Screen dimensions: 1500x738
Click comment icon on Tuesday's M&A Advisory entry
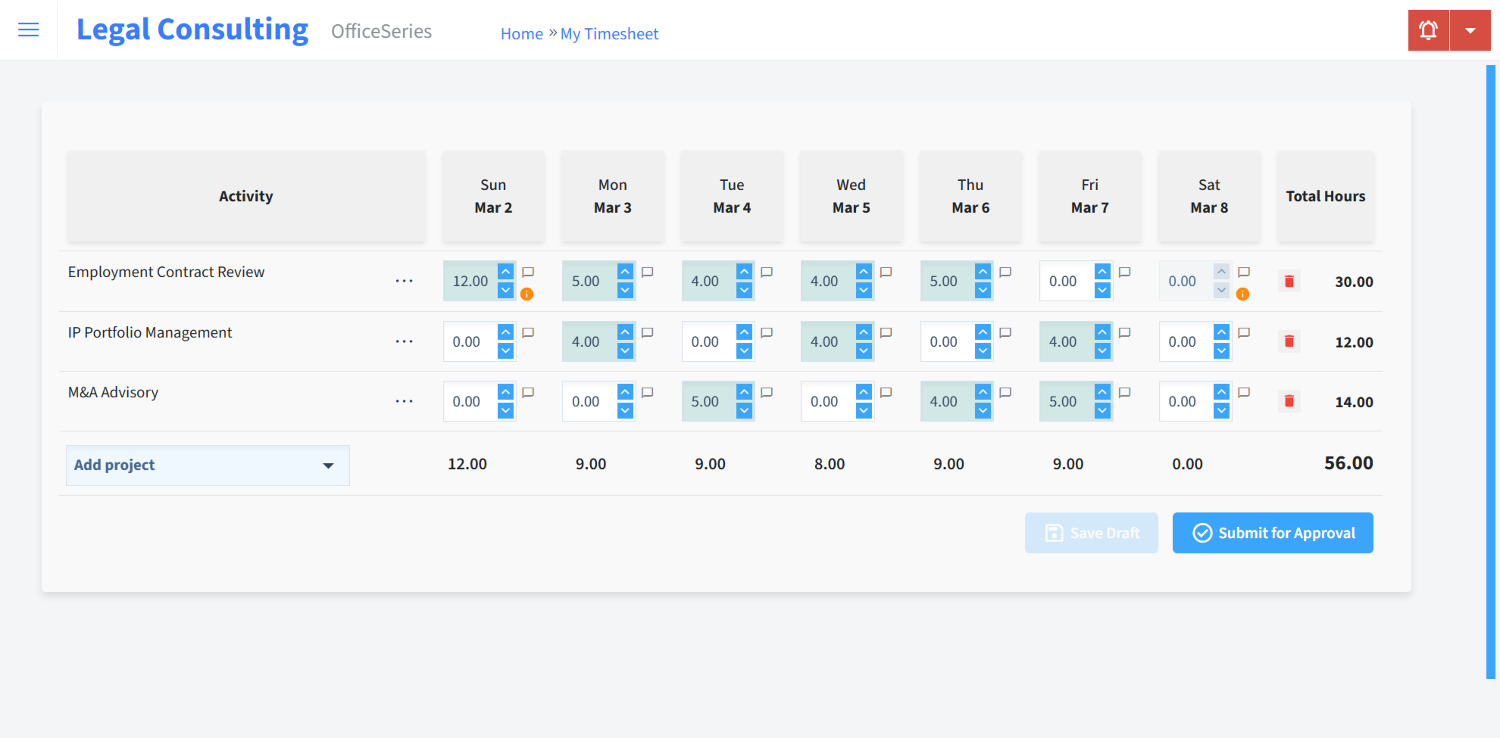pos(766,391)
